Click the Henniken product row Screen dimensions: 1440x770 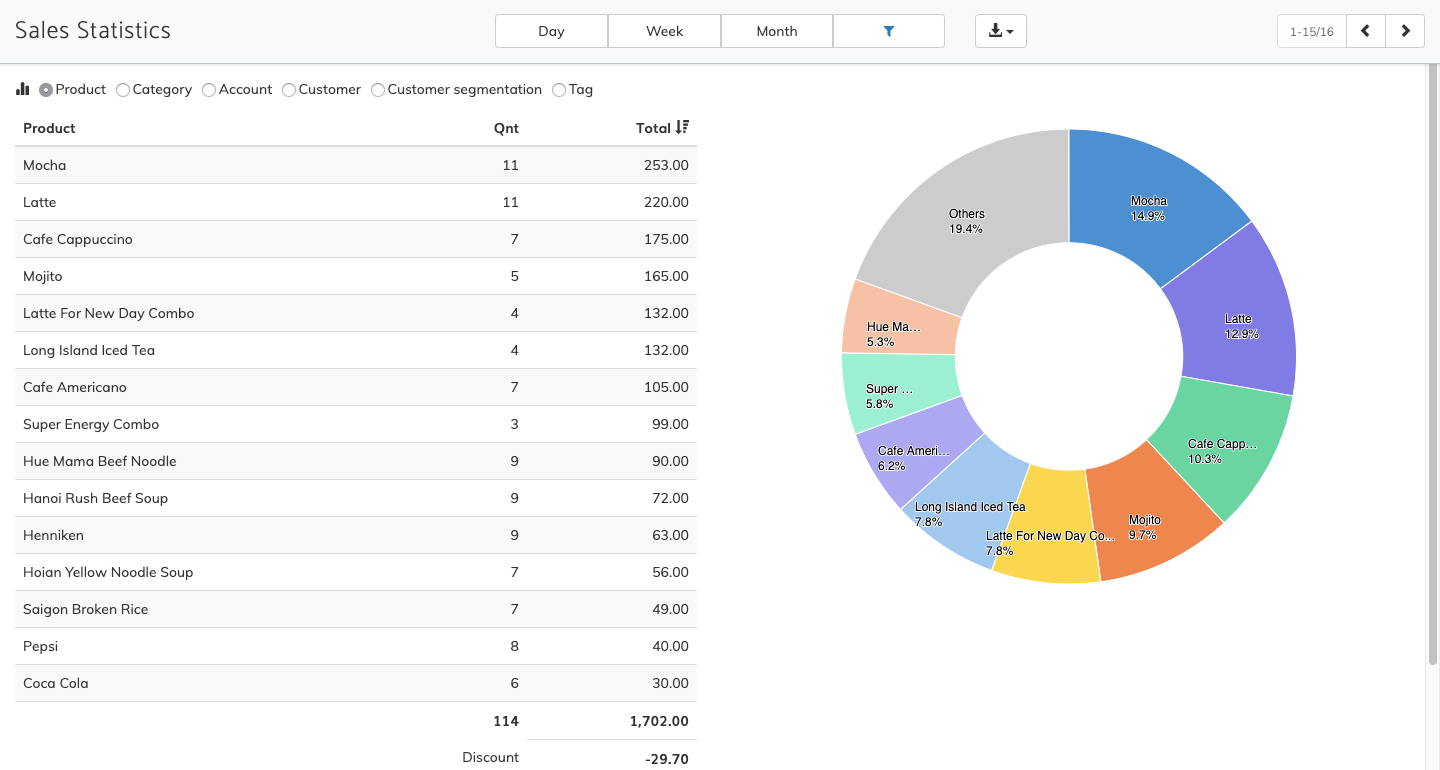pyautogui.click(x=356, y=535)
